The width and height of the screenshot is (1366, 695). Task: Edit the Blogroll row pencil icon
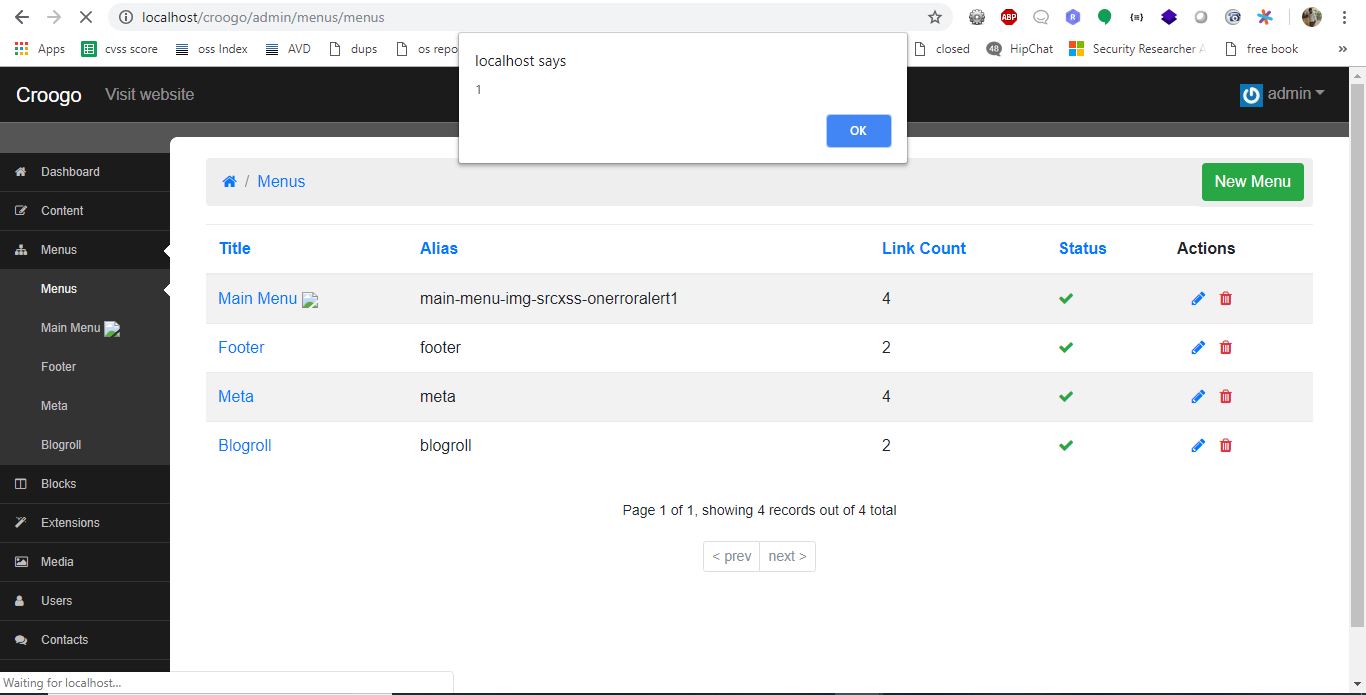1198,446
